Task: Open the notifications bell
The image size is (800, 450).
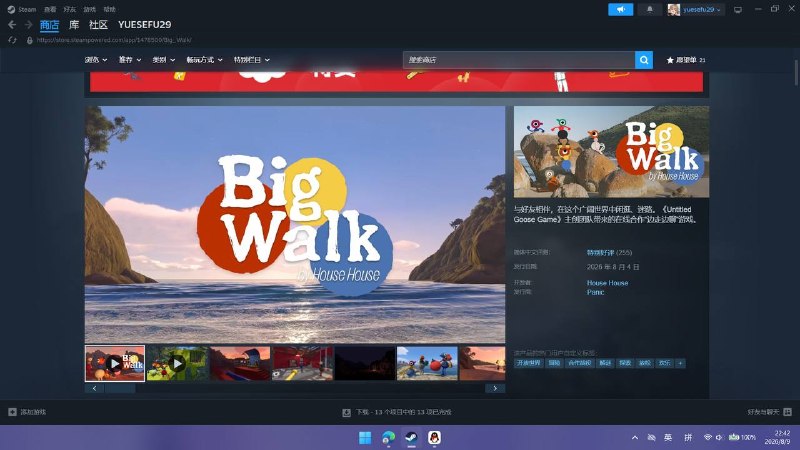Action: [x=649, y=9]
